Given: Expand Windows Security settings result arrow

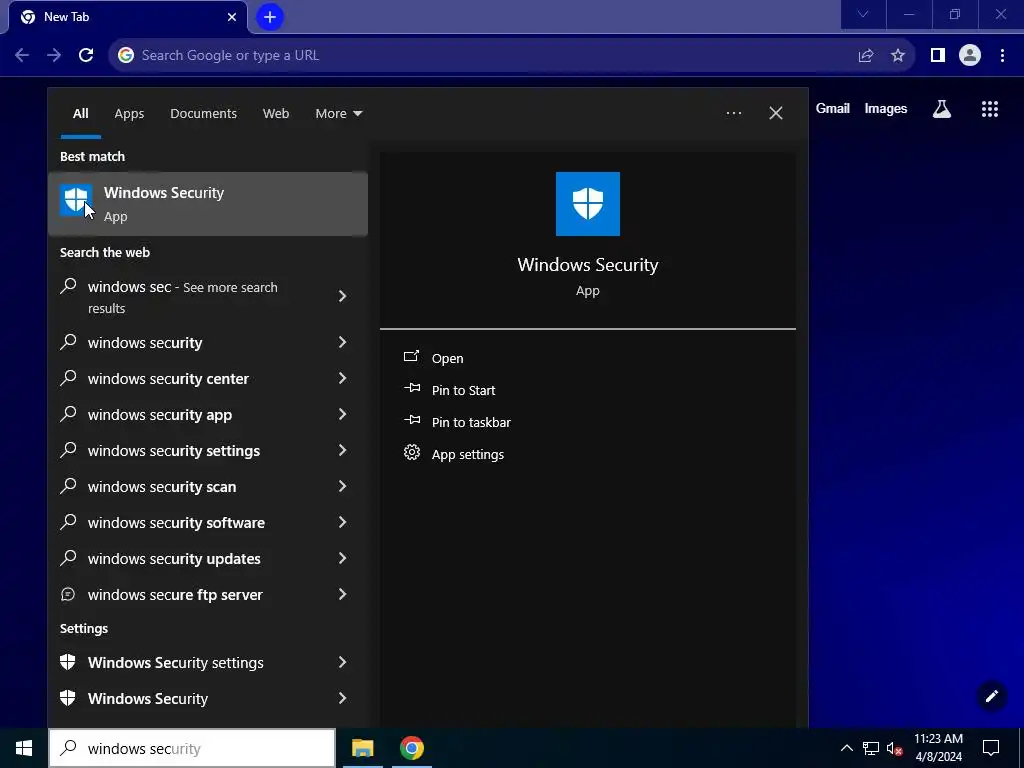Looking at the screenshot, I should pyautogui.click(x=343, y=662).
